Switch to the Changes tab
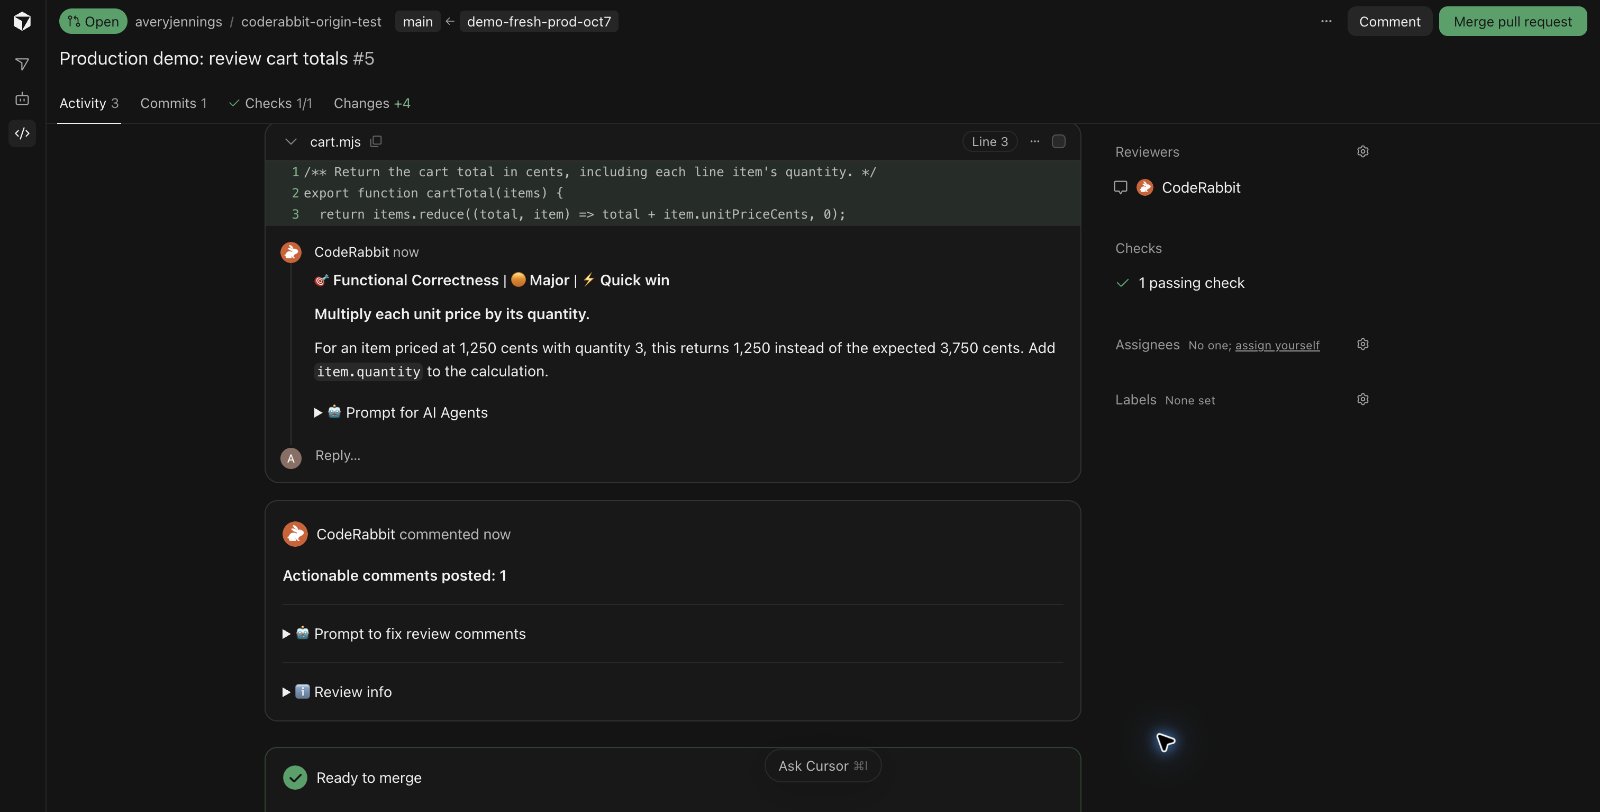This screenshot has width=1600, height=812. click(x=372, y=103)
